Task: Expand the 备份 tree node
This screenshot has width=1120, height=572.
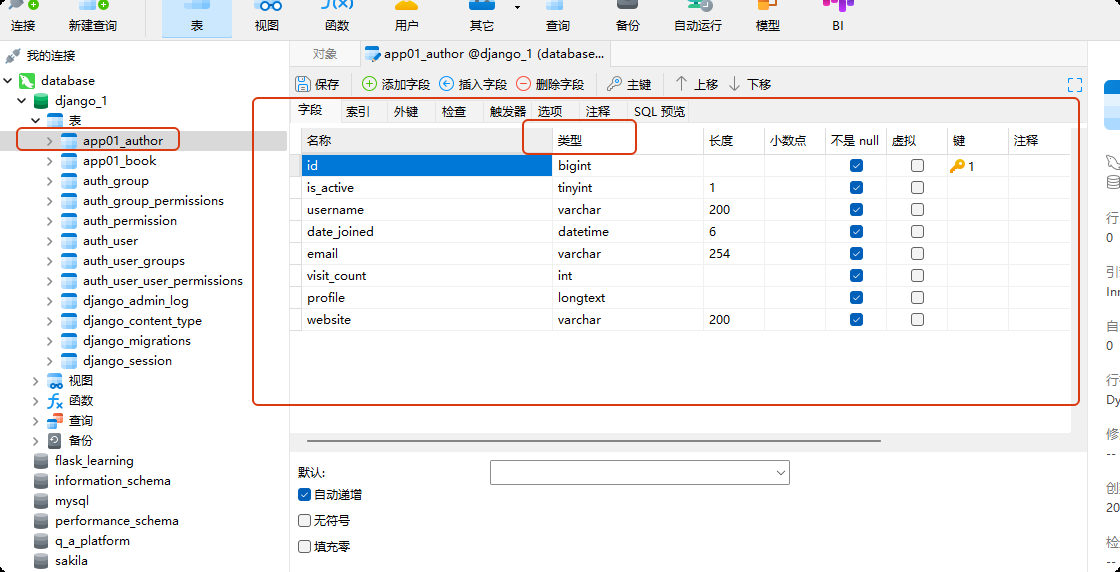Action: [x=35, y=441]
